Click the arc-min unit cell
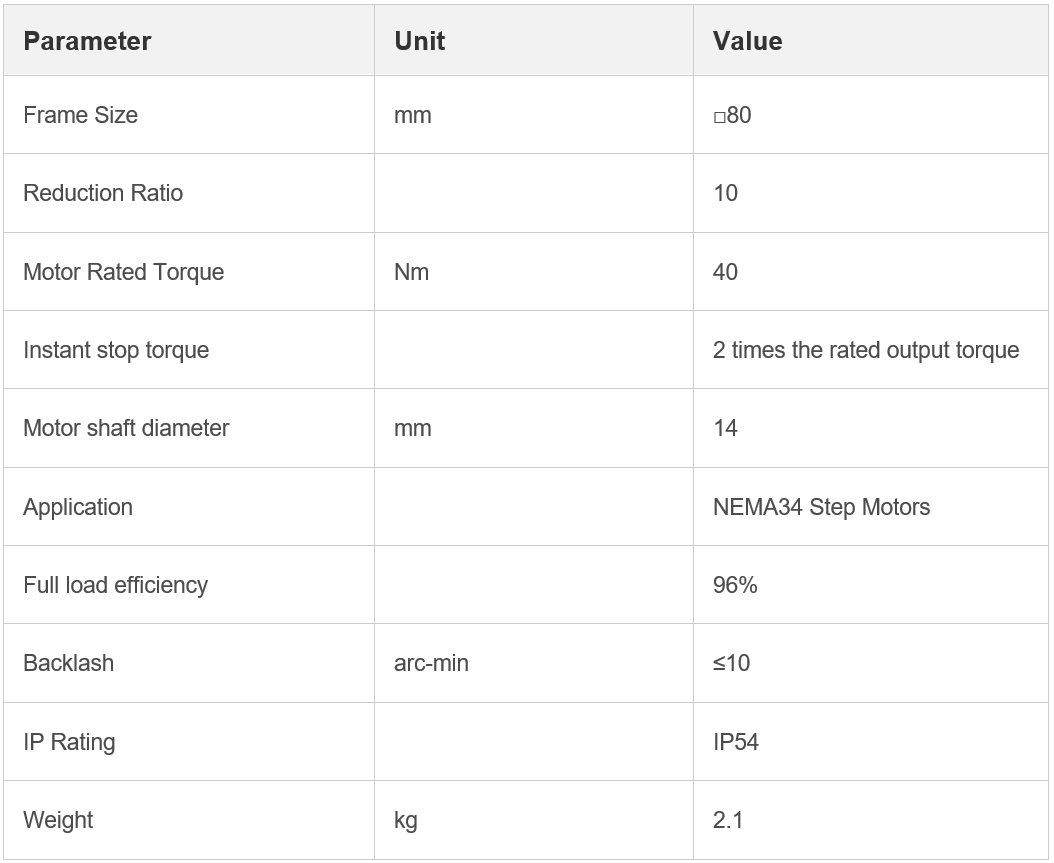This screenshot has width=1054, height=863. click(x=431, y=663)
